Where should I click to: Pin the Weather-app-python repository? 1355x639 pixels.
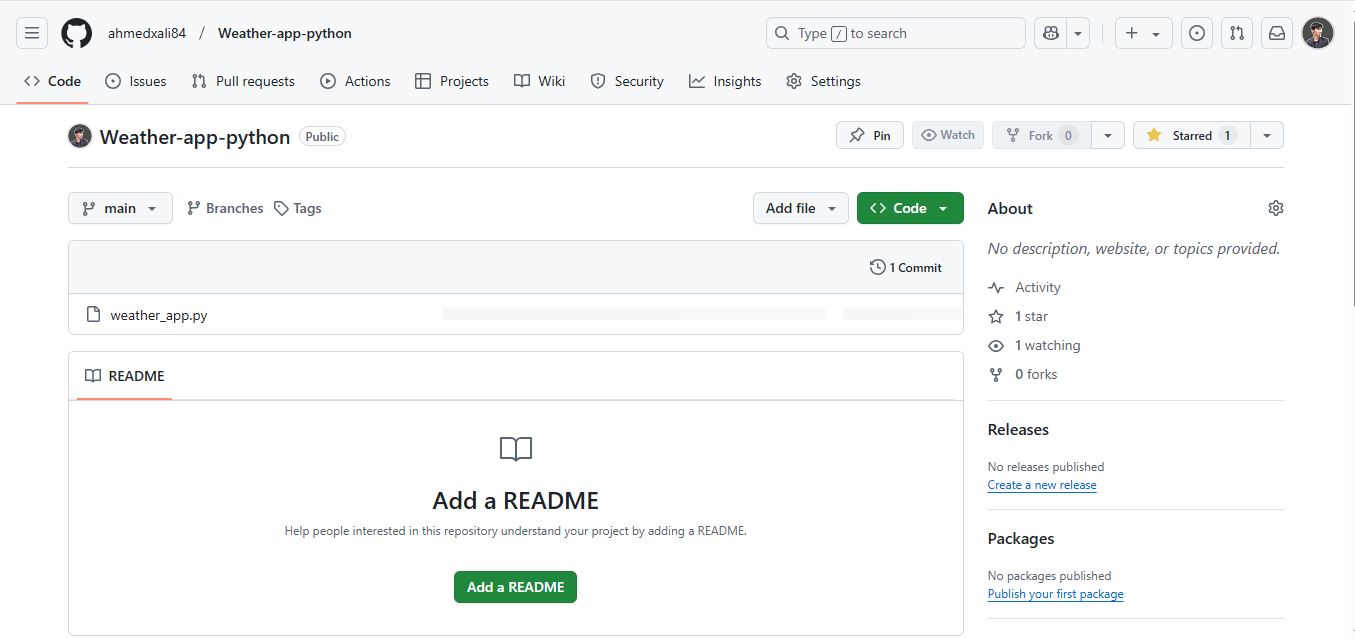(869, 135)
